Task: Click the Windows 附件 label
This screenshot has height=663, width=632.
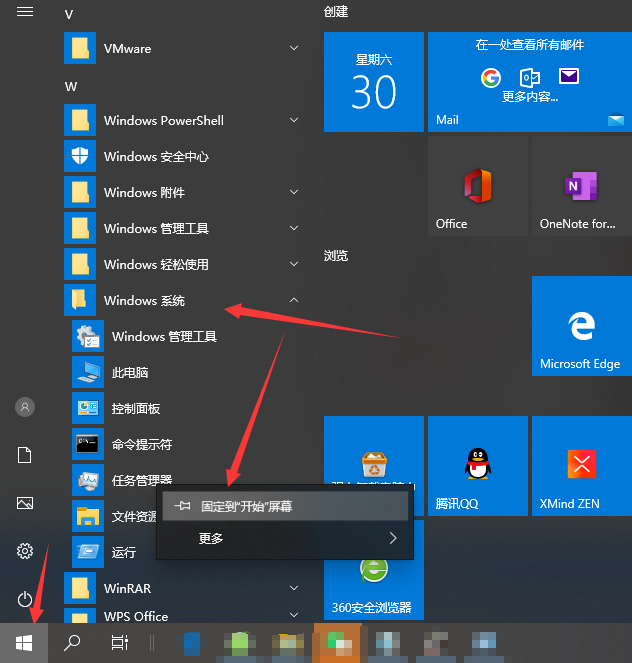Action: point(145,192)
